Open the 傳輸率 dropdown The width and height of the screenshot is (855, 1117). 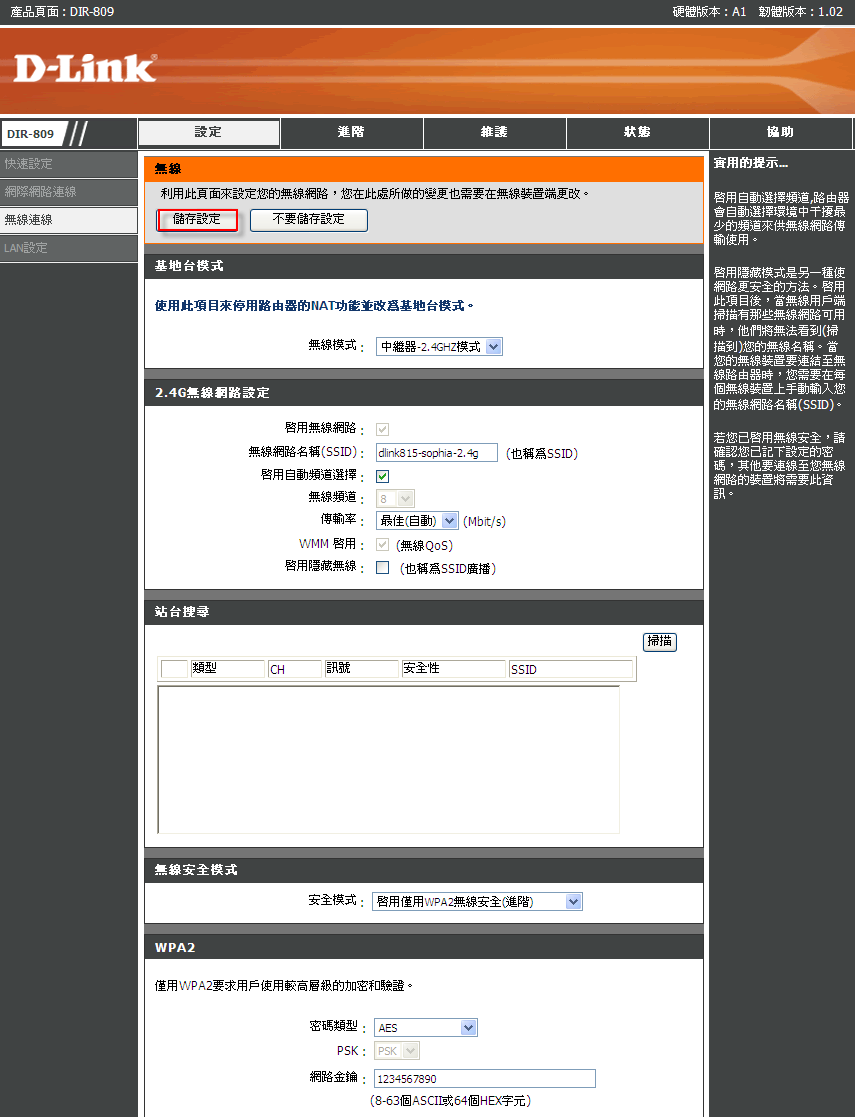(x=417, y=521)
